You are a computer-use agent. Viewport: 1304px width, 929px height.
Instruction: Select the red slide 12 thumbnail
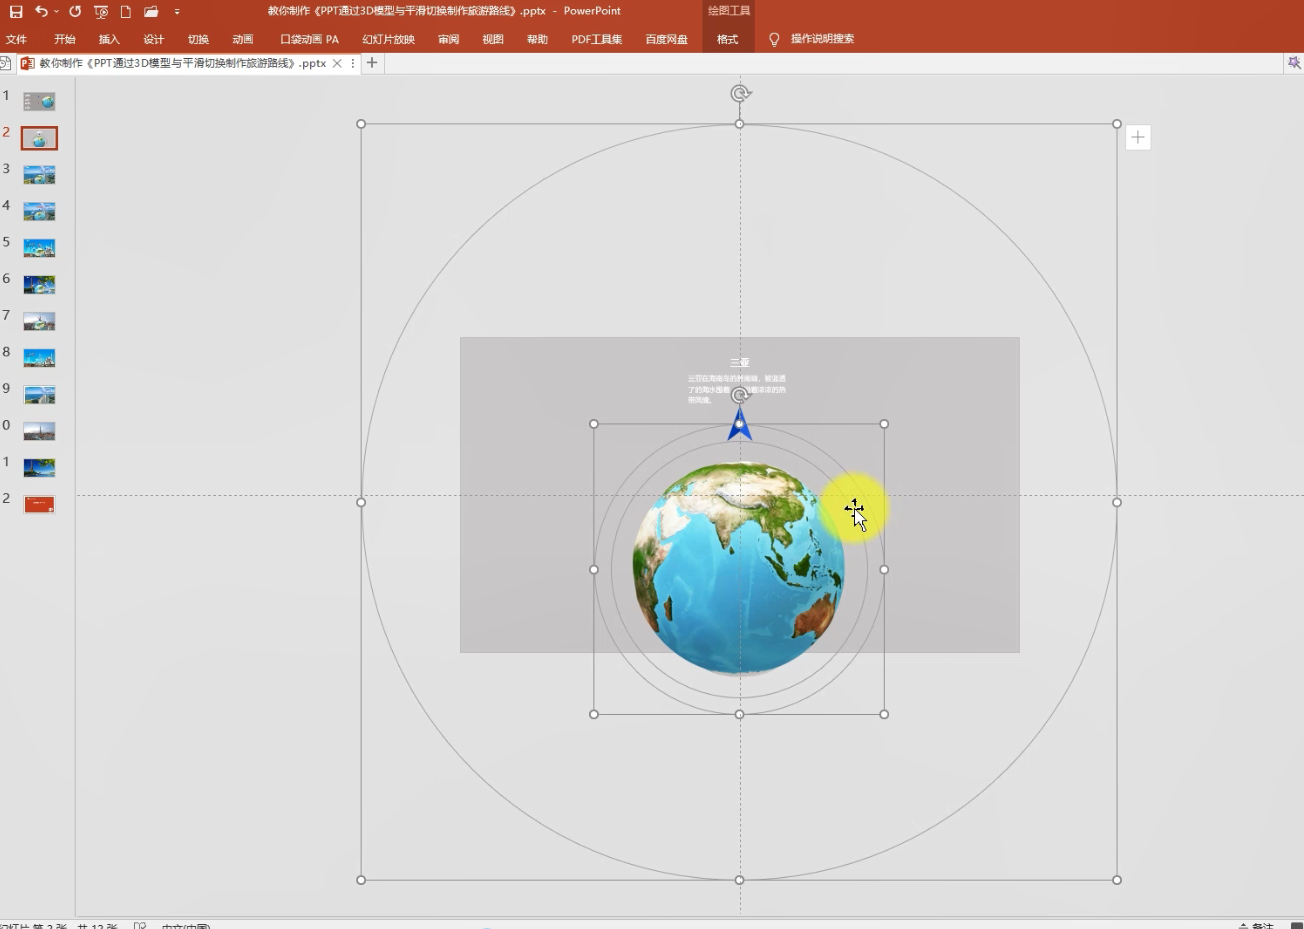39,505
